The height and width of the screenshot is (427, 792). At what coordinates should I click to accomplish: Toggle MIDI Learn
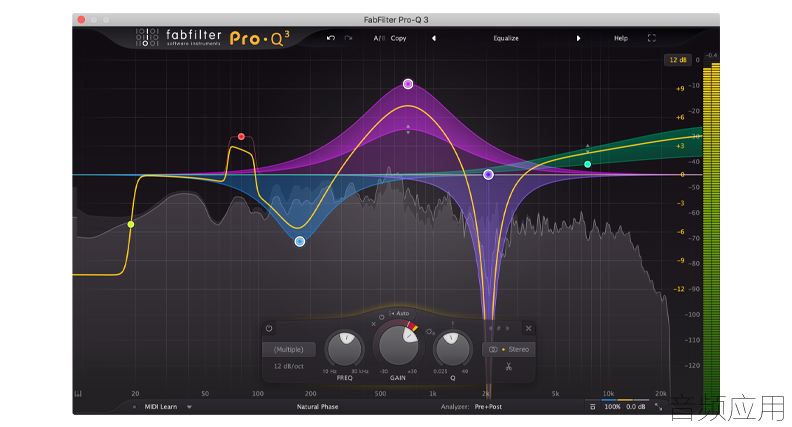pyautogui.click(x=161, y=407)
